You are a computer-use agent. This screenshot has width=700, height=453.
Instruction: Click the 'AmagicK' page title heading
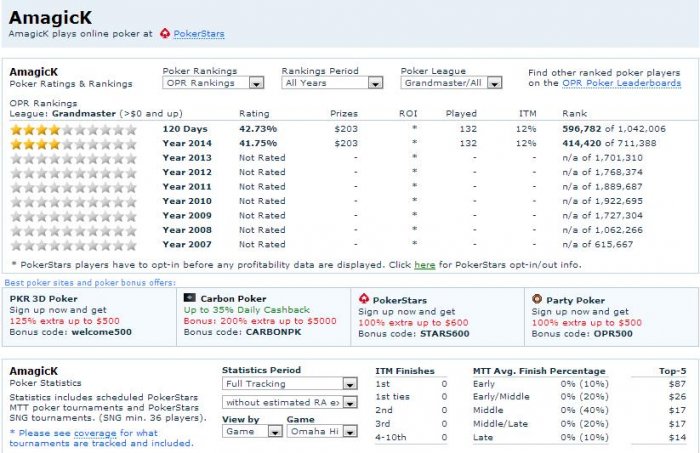(50, 18)
